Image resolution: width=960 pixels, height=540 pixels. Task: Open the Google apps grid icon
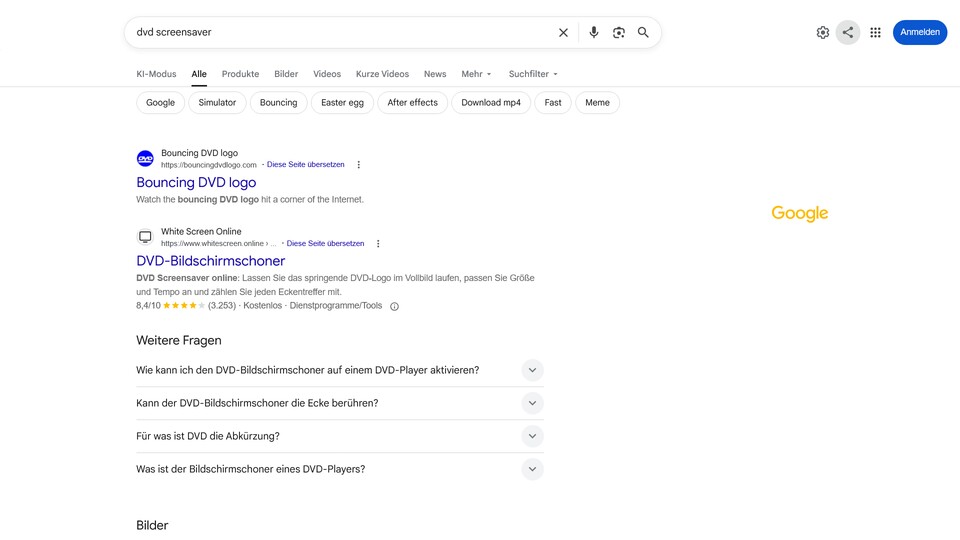[876, 32]
